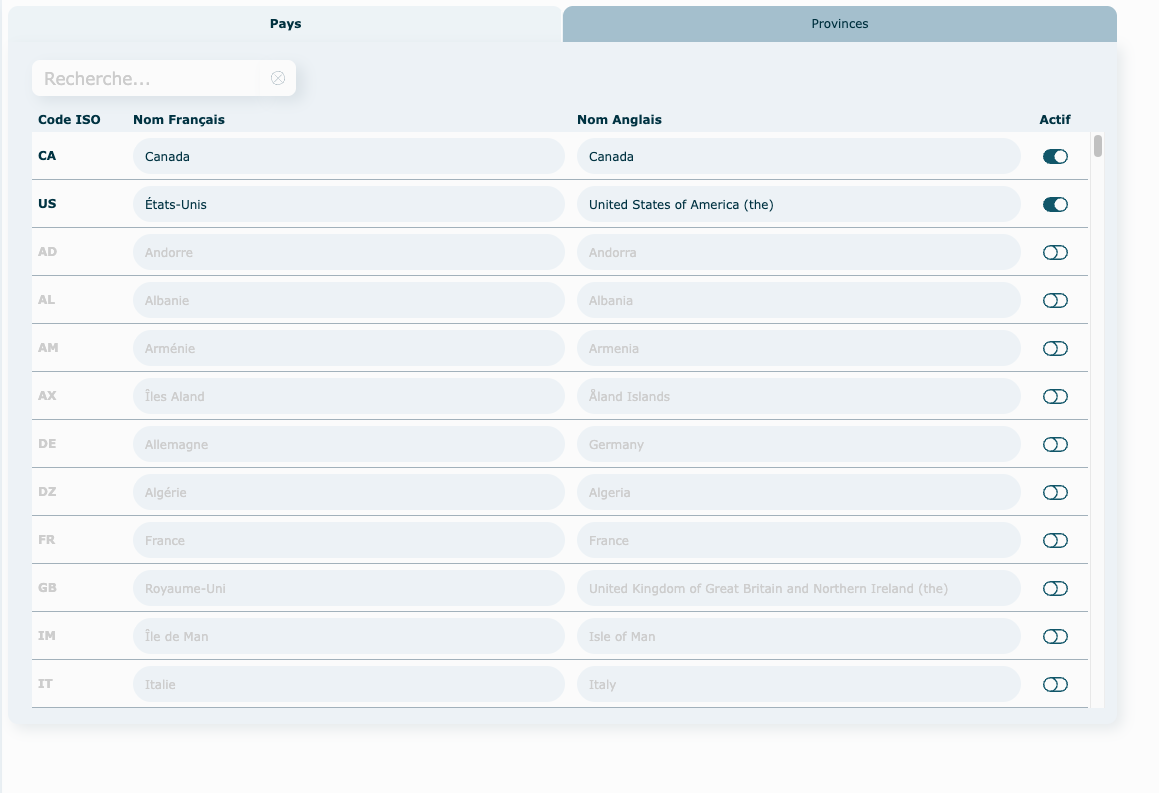Screen dimensions: 1159x793
Task: Activate the Albanie country toggle
Action: pyautogui.click(x=1055, y=301)
